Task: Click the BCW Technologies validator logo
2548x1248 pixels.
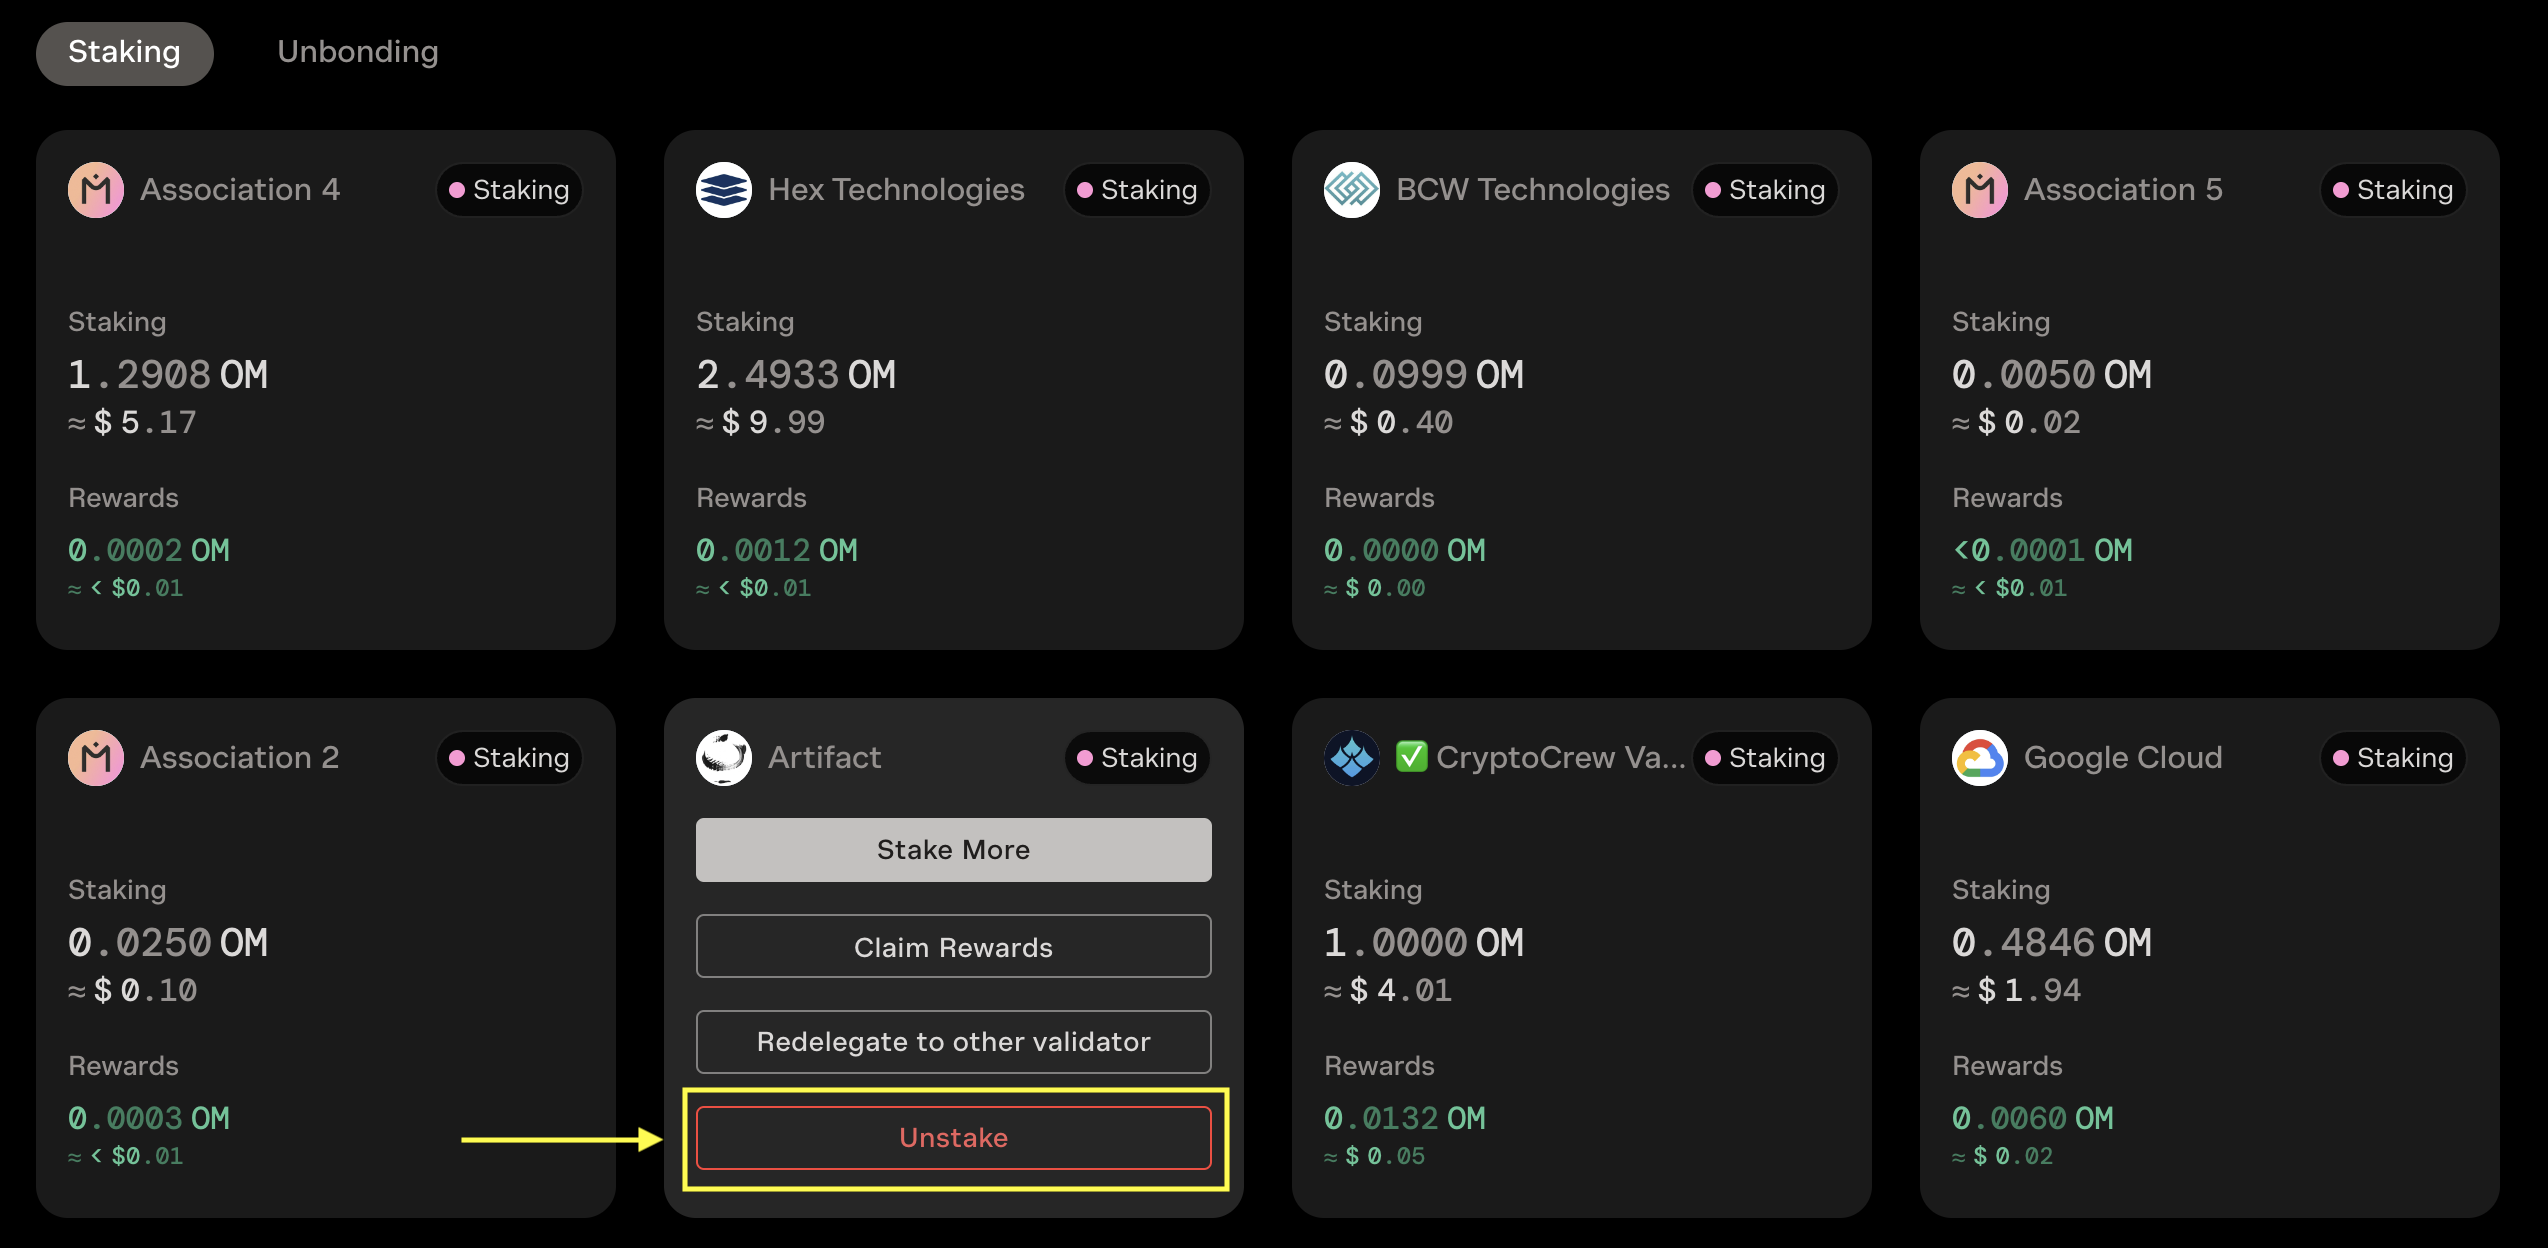Action: point(1352,190)
